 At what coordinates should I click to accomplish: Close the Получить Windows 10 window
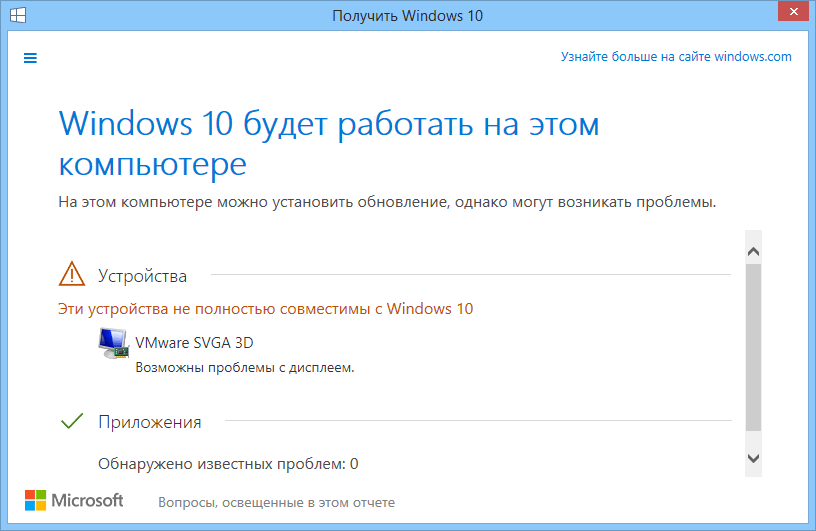[x=793, y=11]
